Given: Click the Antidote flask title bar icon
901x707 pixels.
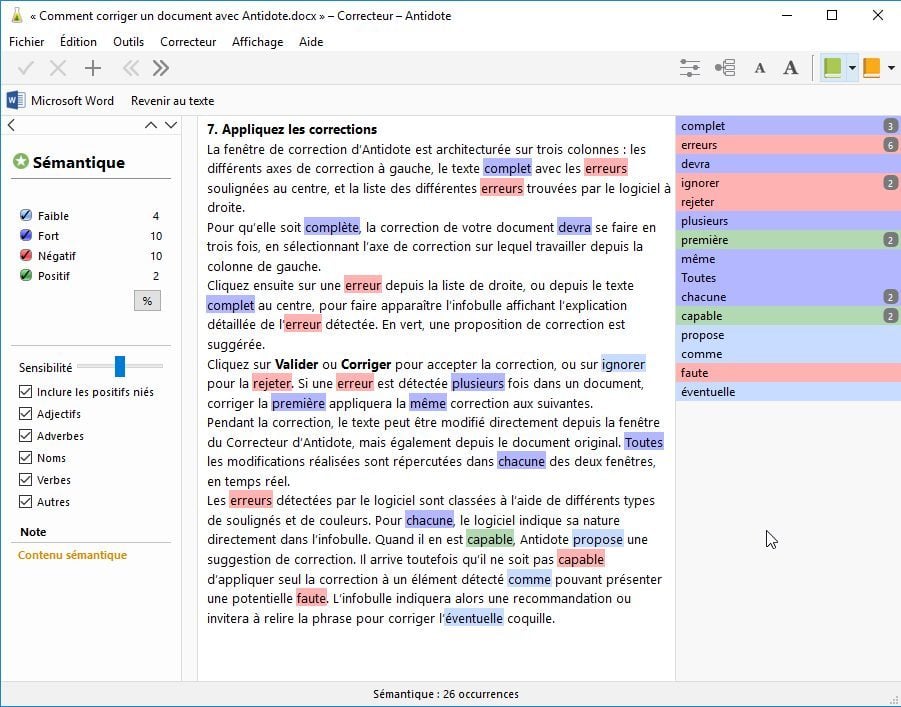Looking at the screenshot, I should [x=17, y=16].
